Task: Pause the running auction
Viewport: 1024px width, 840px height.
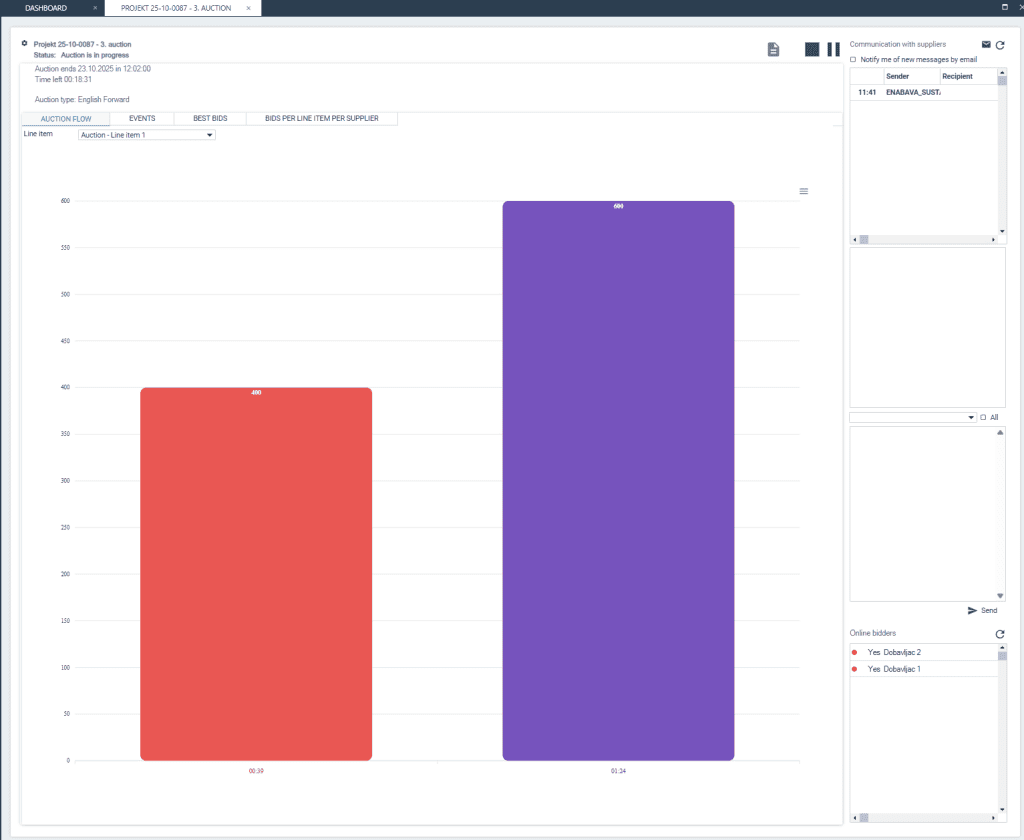Action: [x=833, y=50]
